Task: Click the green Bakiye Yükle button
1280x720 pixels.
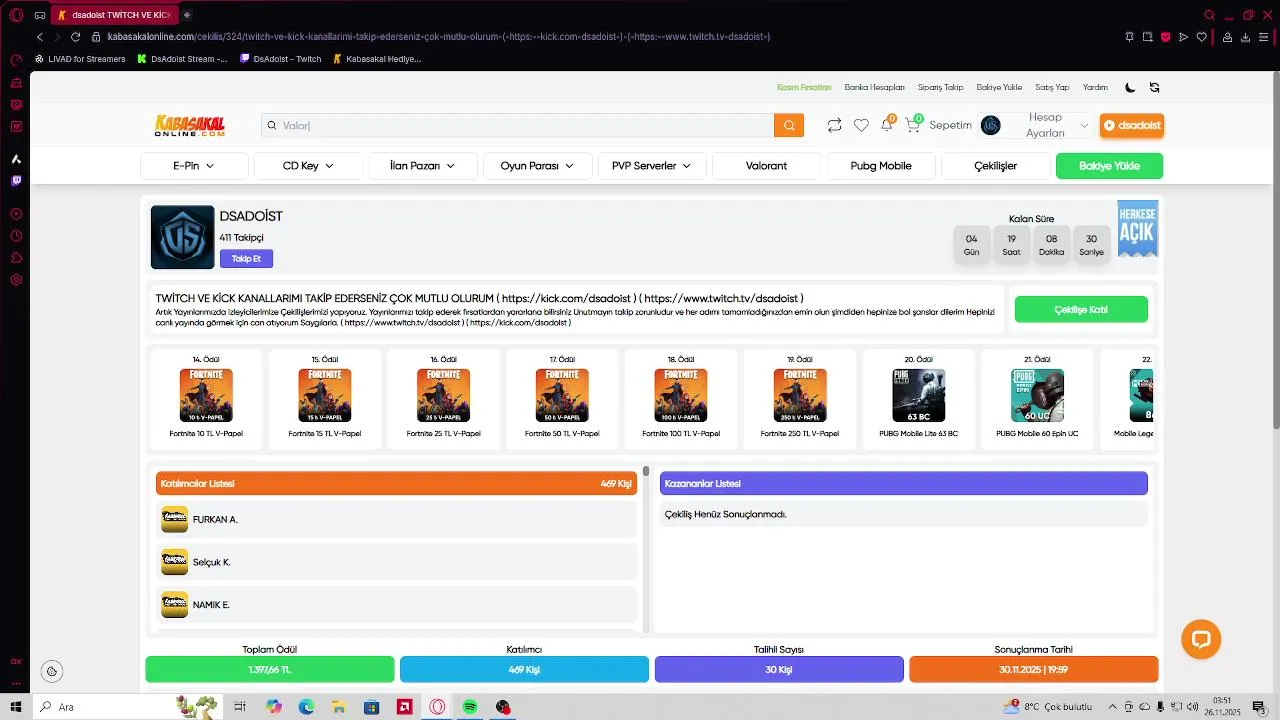Action: tap(1109, 166)
